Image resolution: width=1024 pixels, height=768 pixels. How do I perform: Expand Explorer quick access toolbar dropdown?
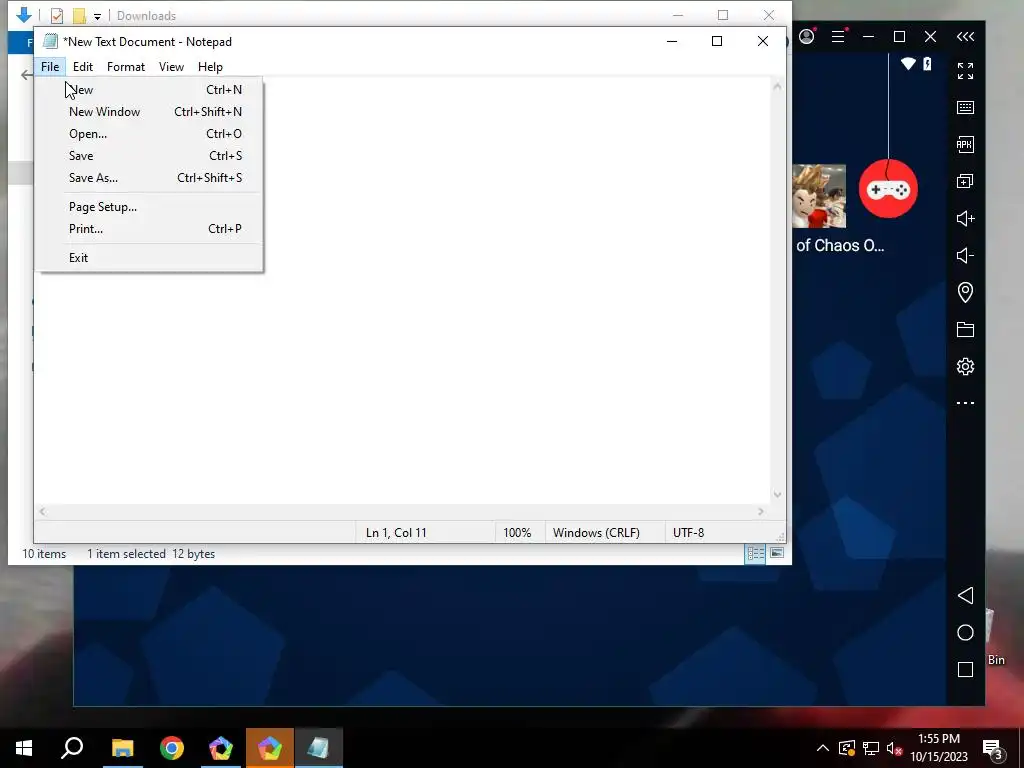tap(97, 16)
